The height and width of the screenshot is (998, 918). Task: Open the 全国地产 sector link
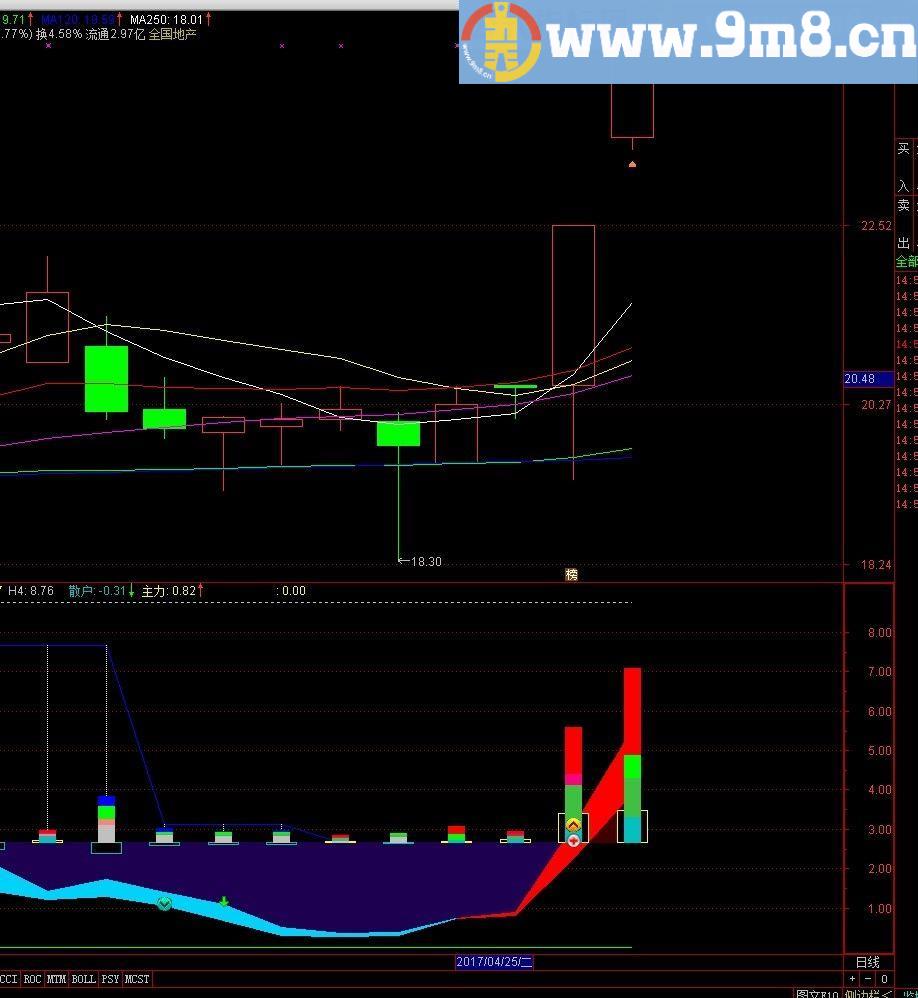point(173,34)
